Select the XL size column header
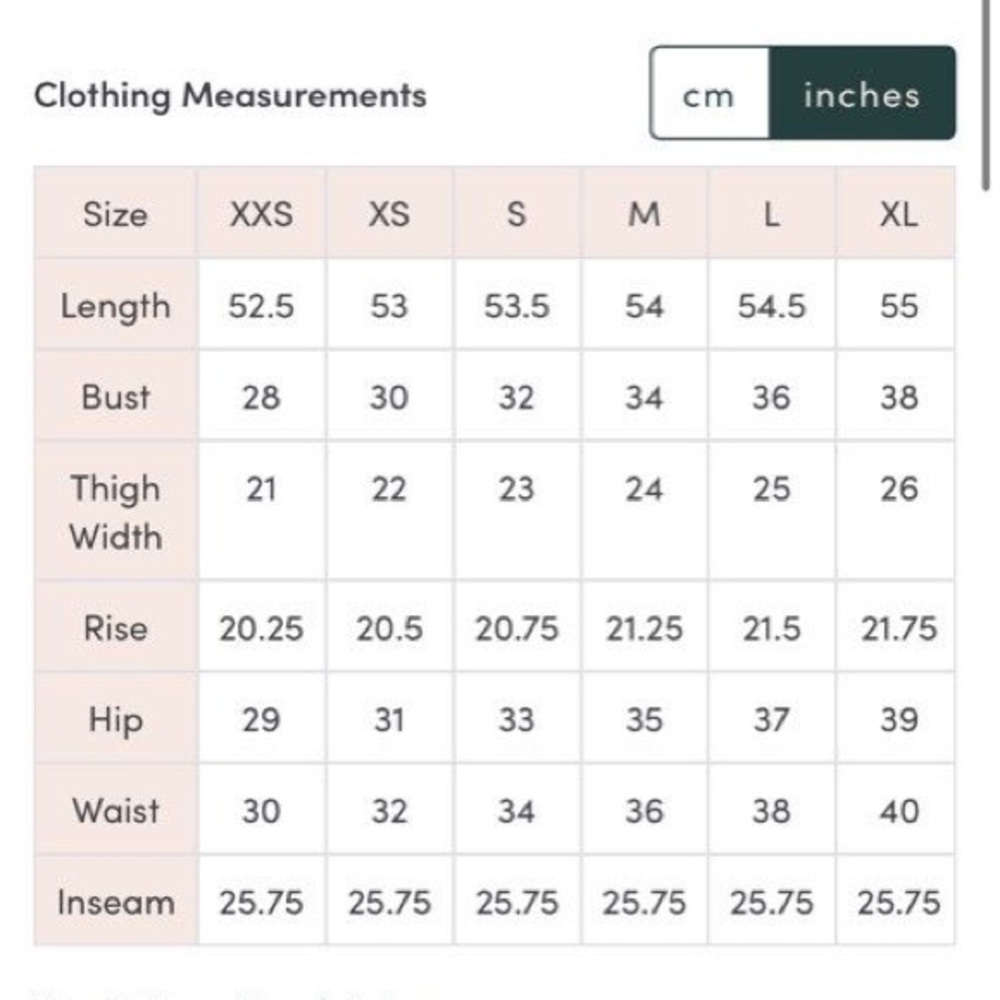Screen dimensions: 1000x1000 [898, 214]
